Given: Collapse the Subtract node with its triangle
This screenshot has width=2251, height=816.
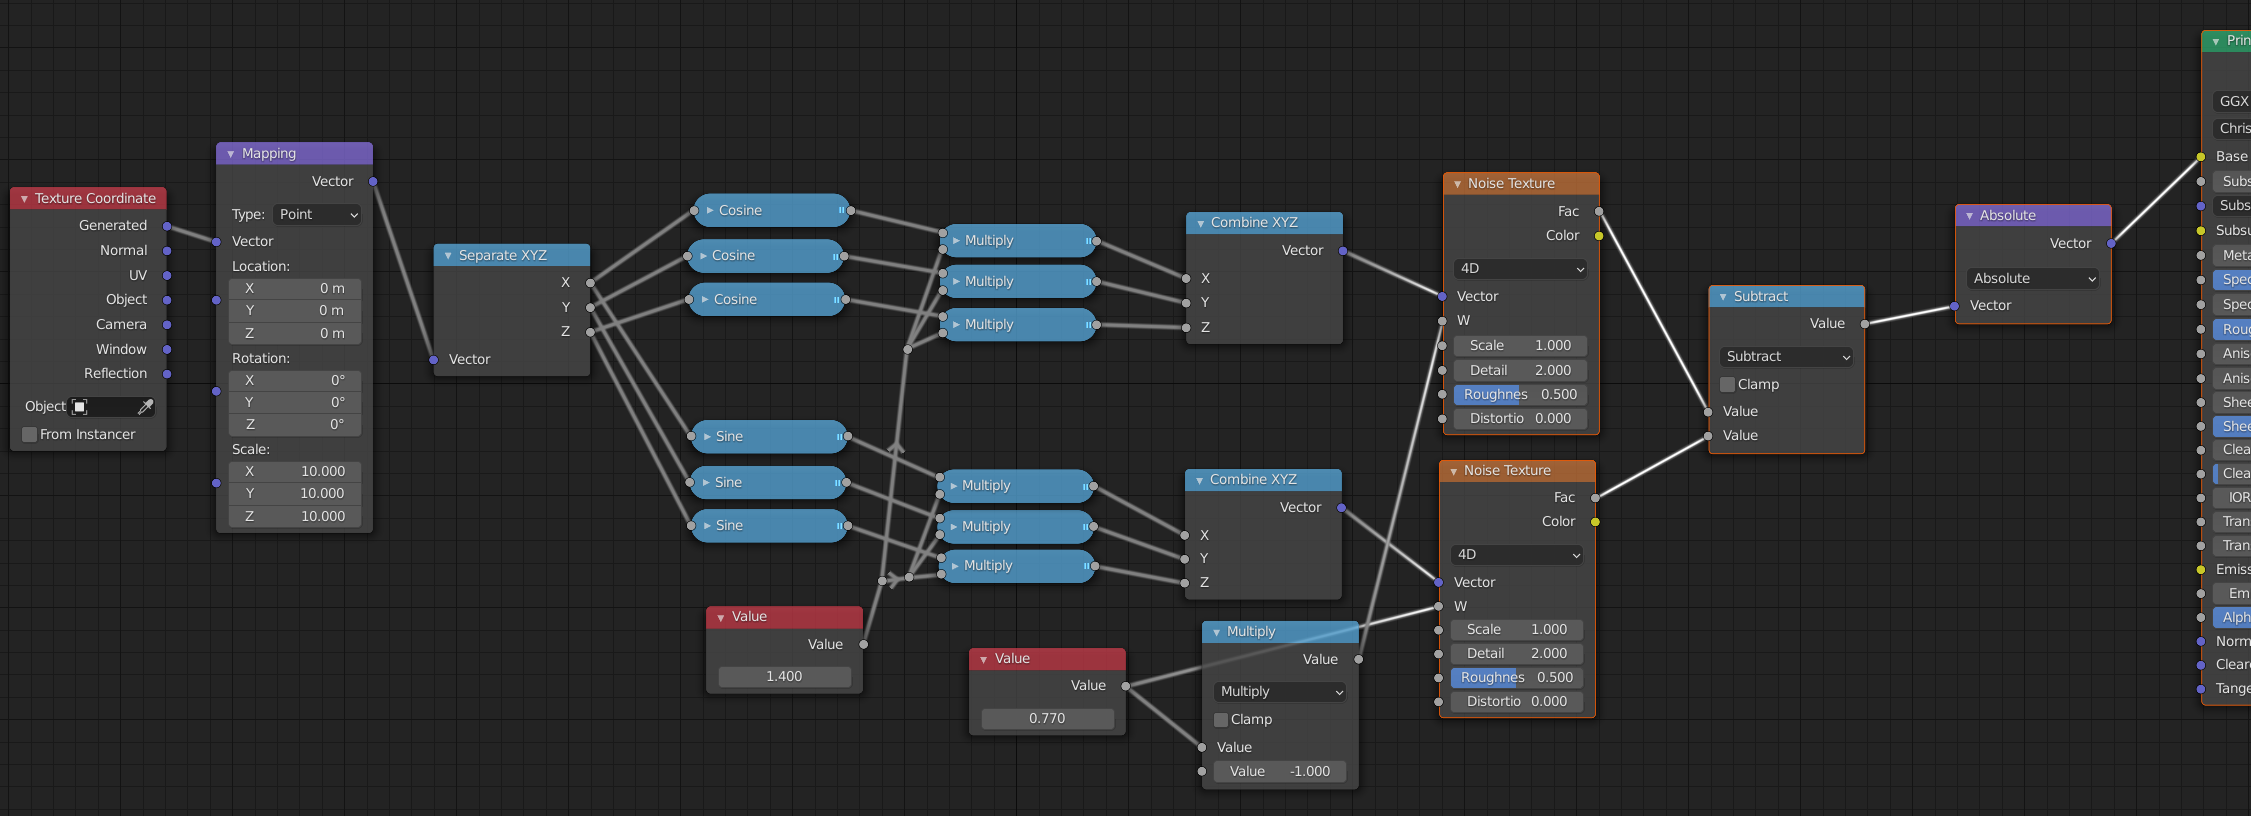Looking at the screenshot, I should click(x=1723, y=297).
